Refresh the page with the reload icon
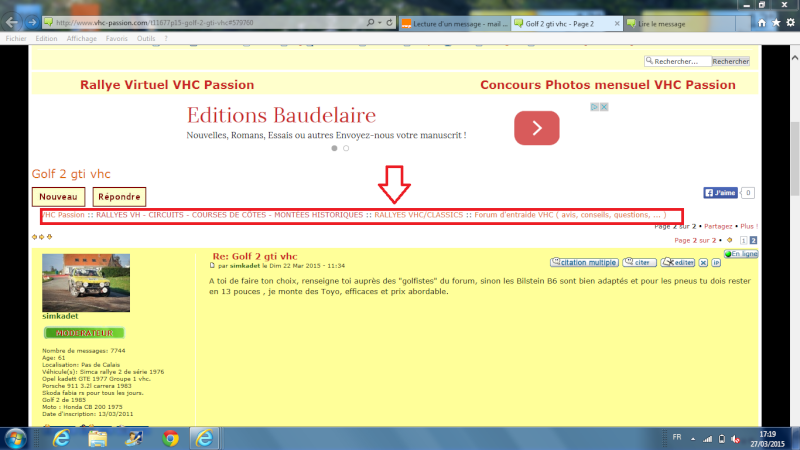This screenshot has width=800, height=450. point(389,22)
